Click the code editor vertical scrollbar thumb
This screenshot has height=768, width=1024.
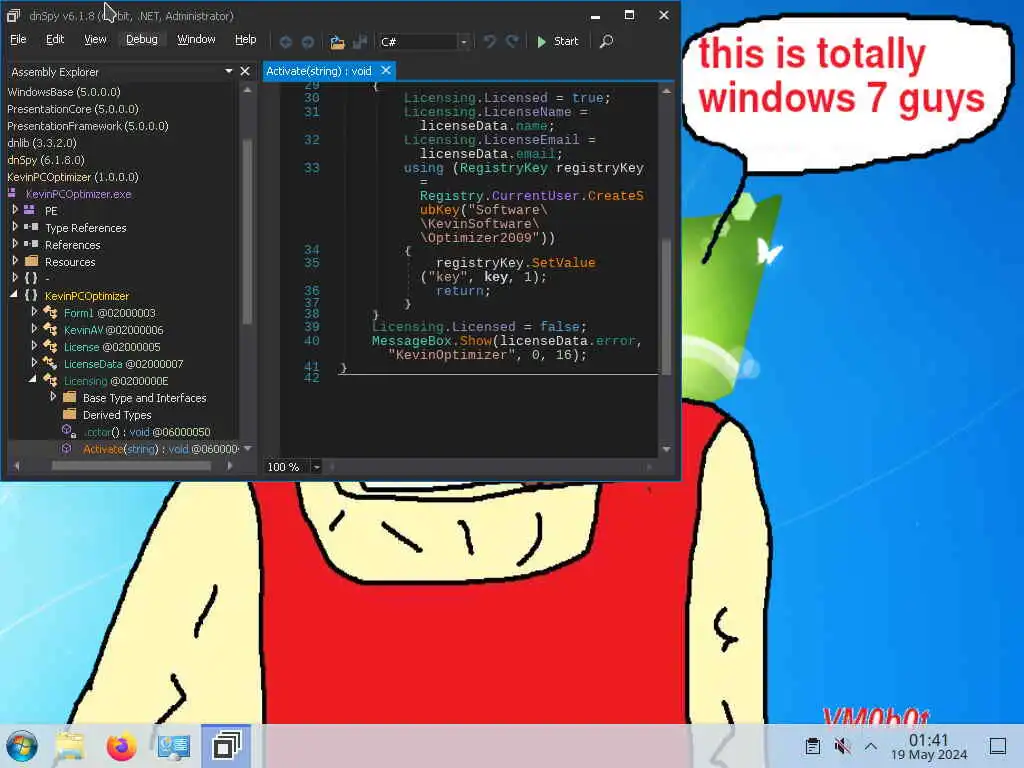666,306
